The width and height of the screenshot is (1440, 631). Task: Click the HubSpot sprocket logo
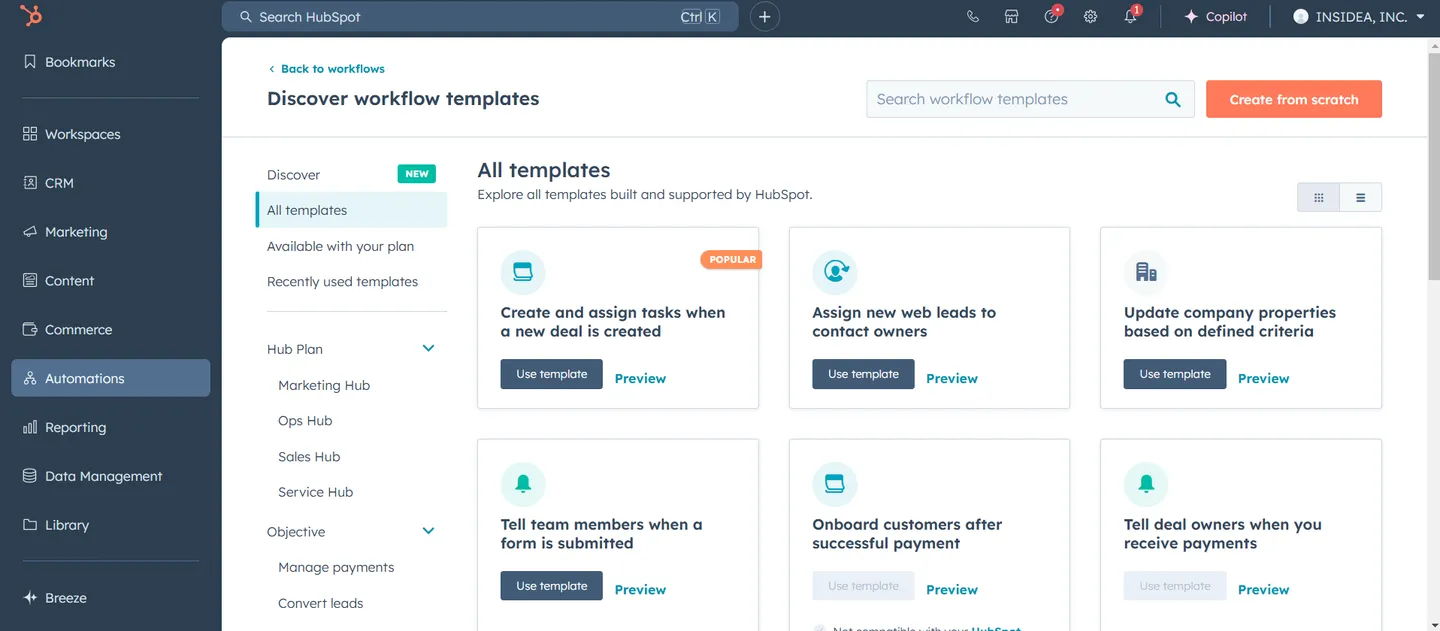pos(32,16)
